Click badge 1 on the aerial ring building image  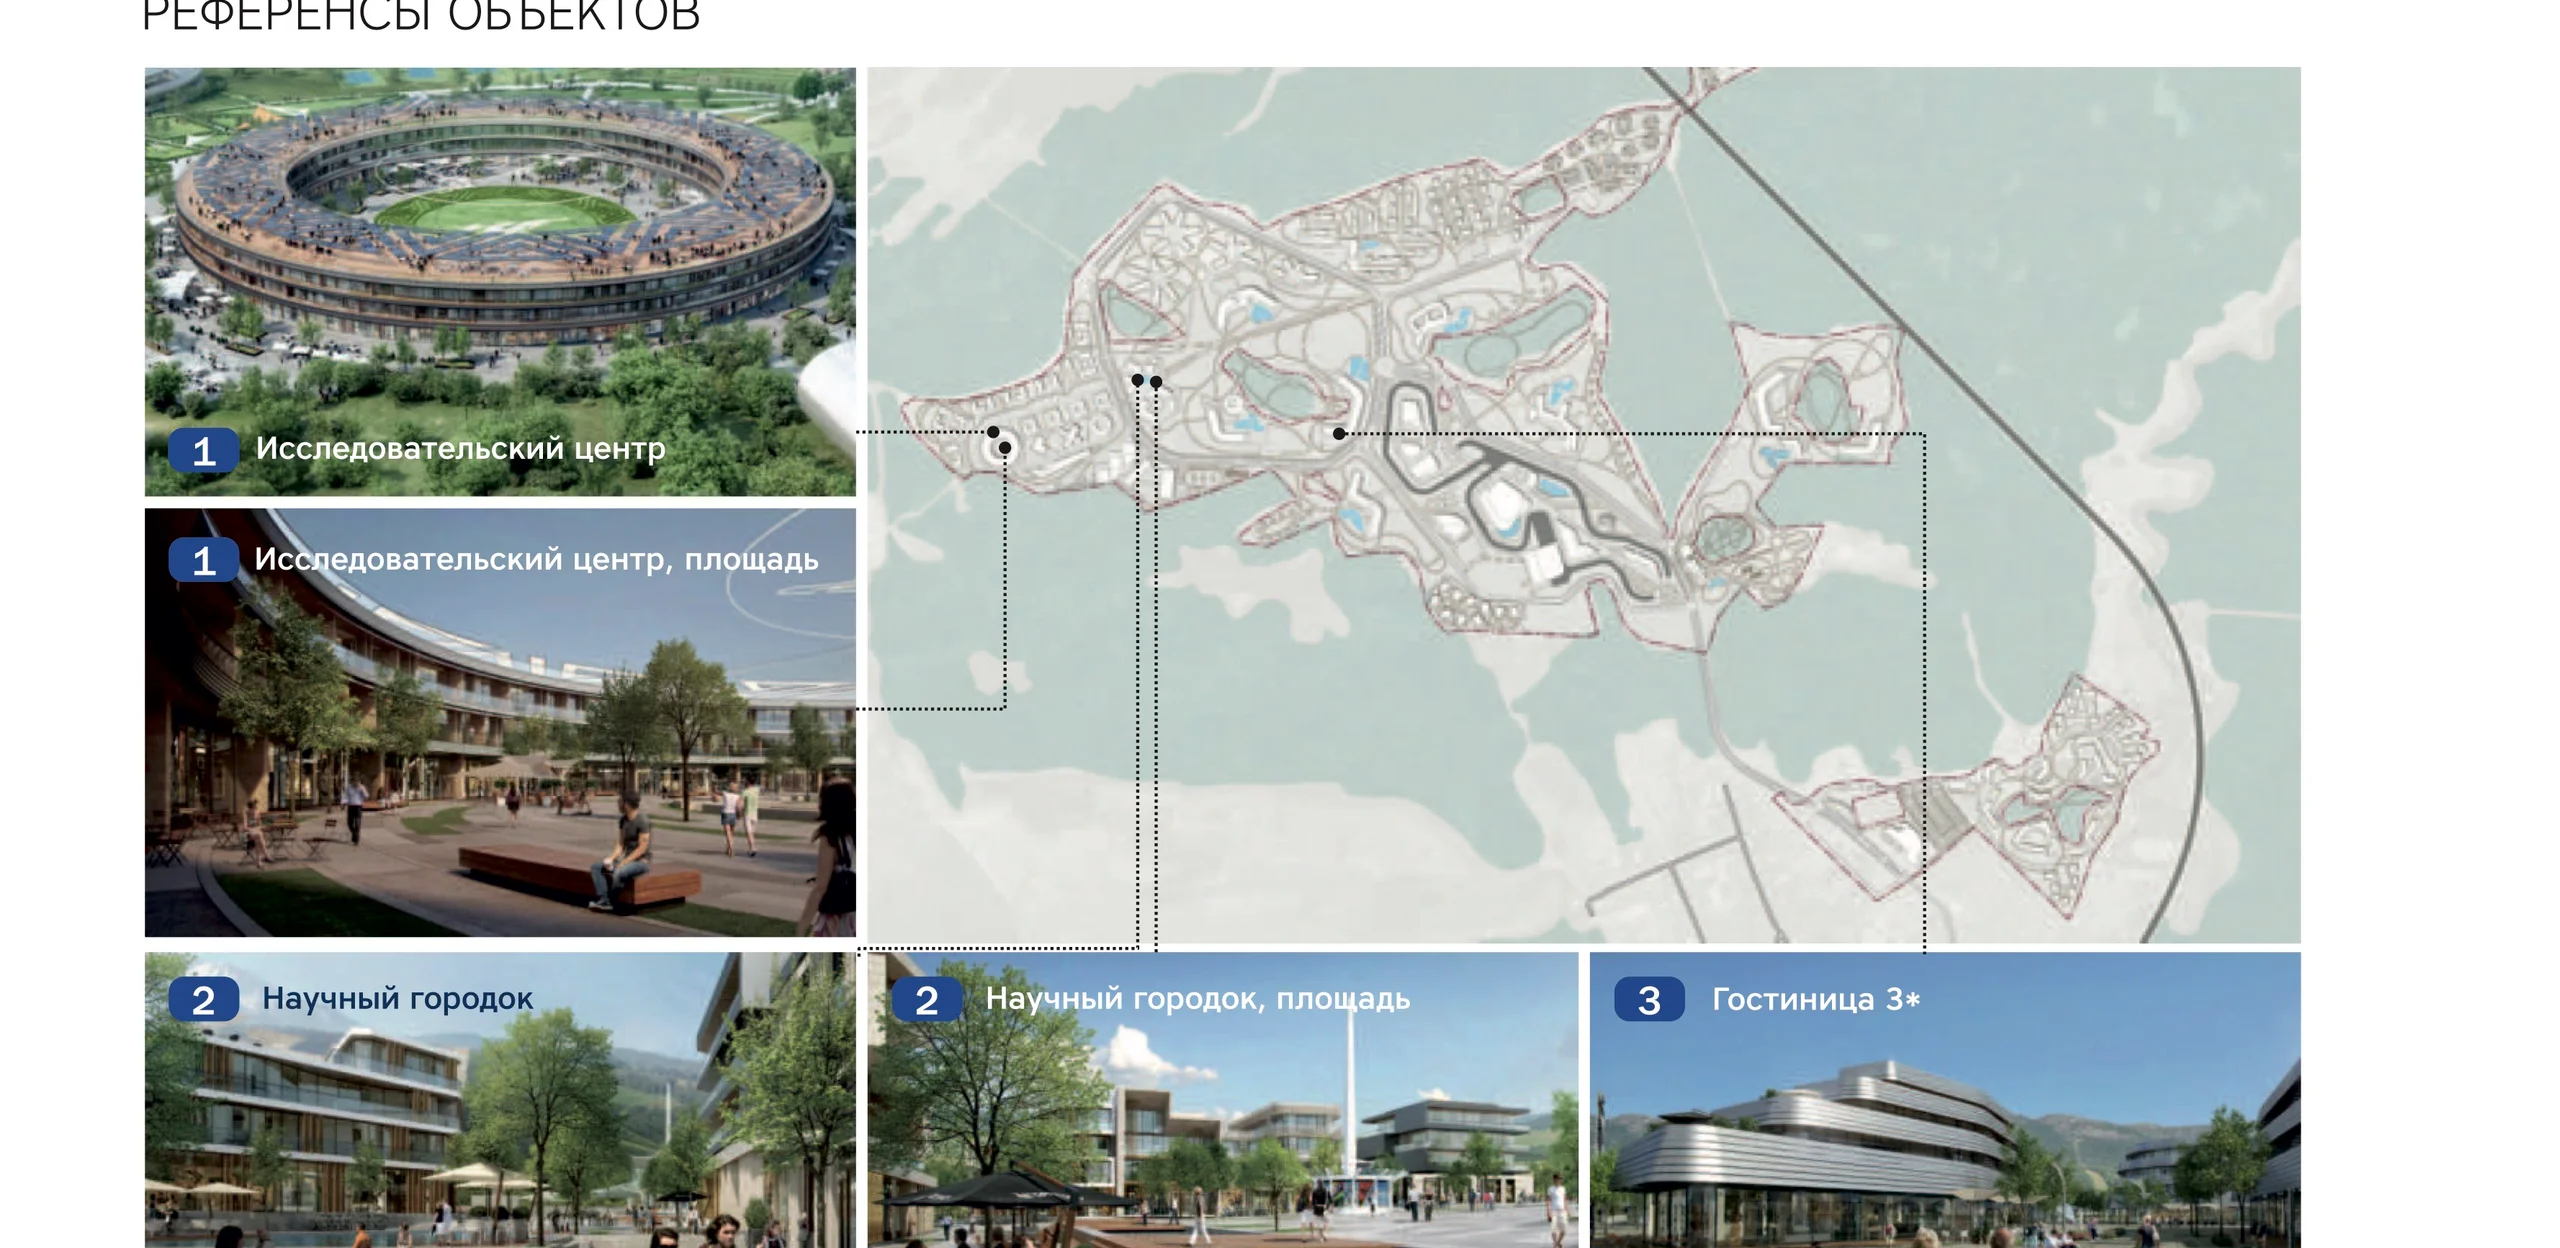[x=203, y=450]
